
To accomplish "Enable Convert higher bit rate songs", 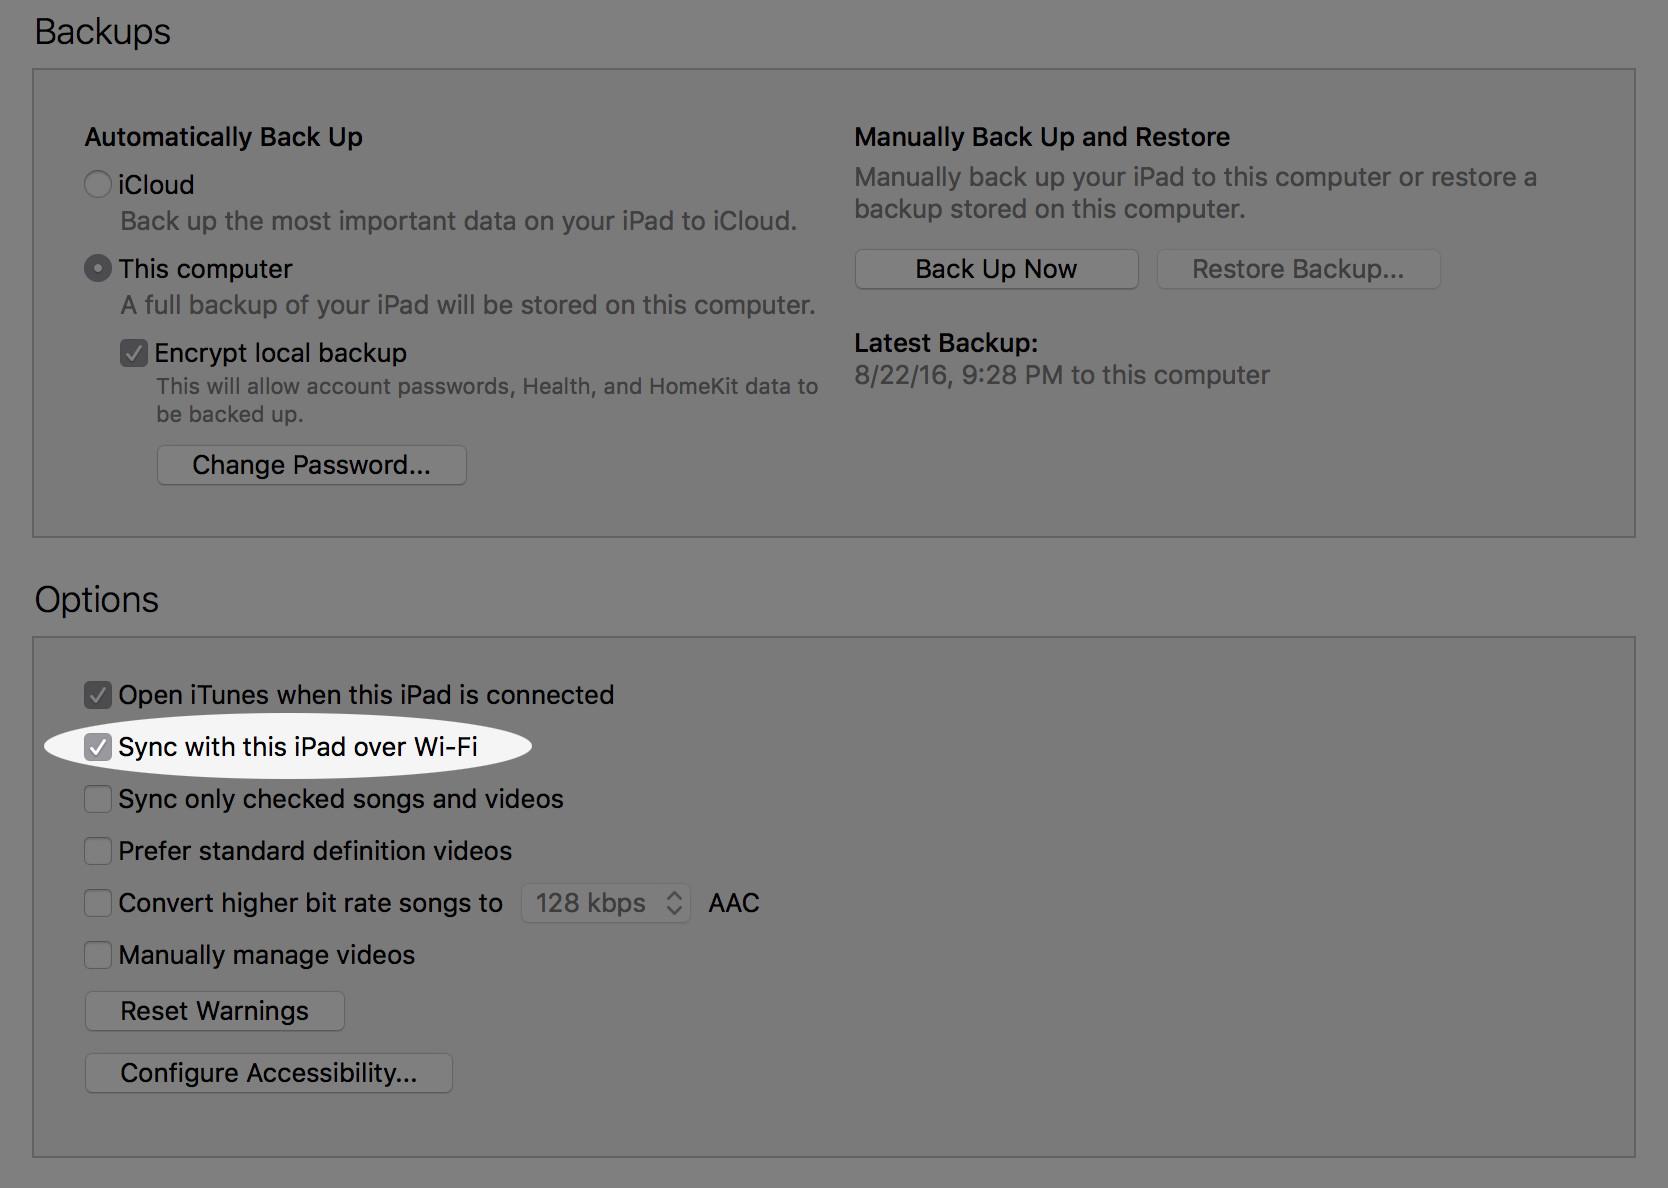I will tap(97, 903).
